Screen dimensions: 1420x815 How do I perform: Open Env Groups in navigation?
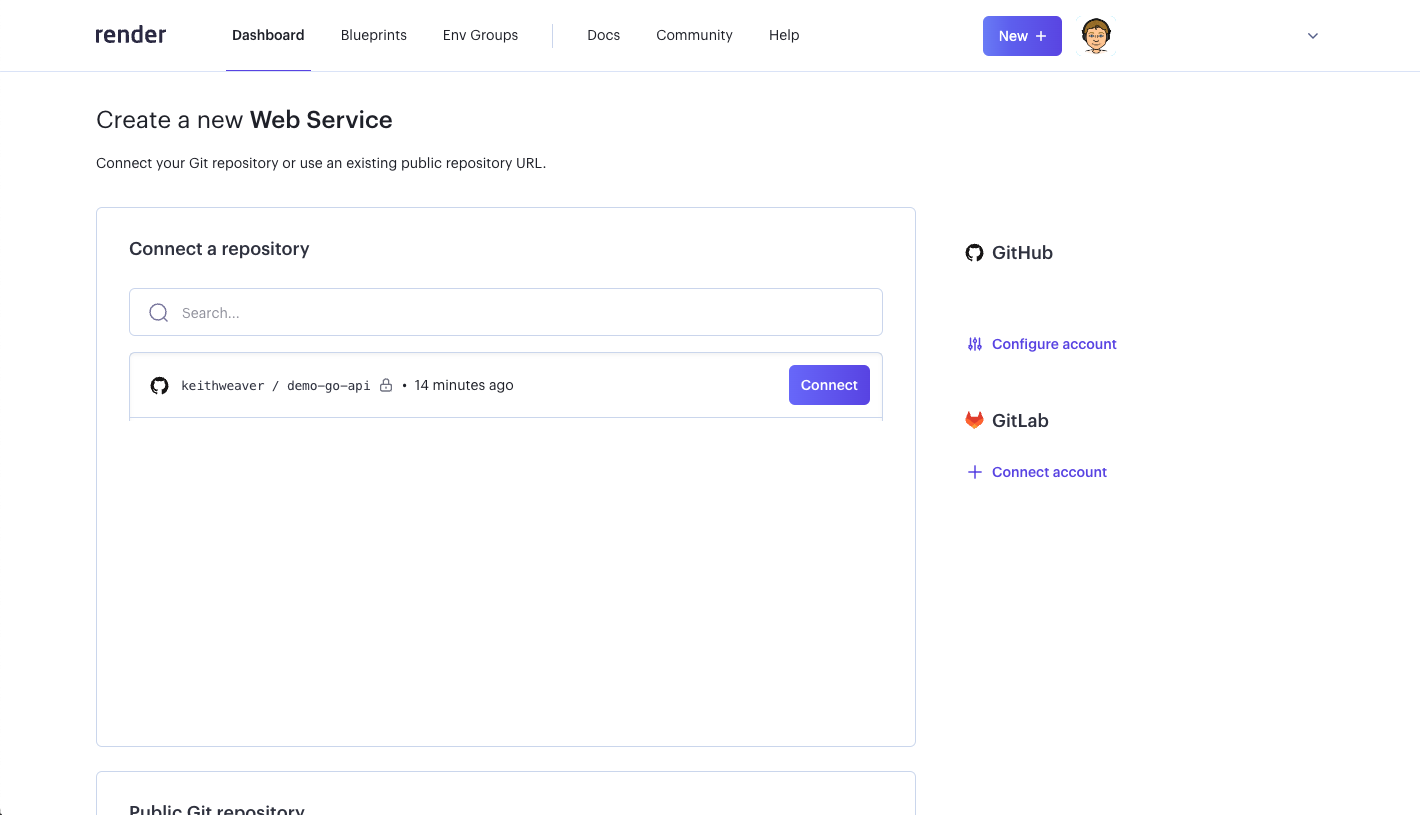480,35
